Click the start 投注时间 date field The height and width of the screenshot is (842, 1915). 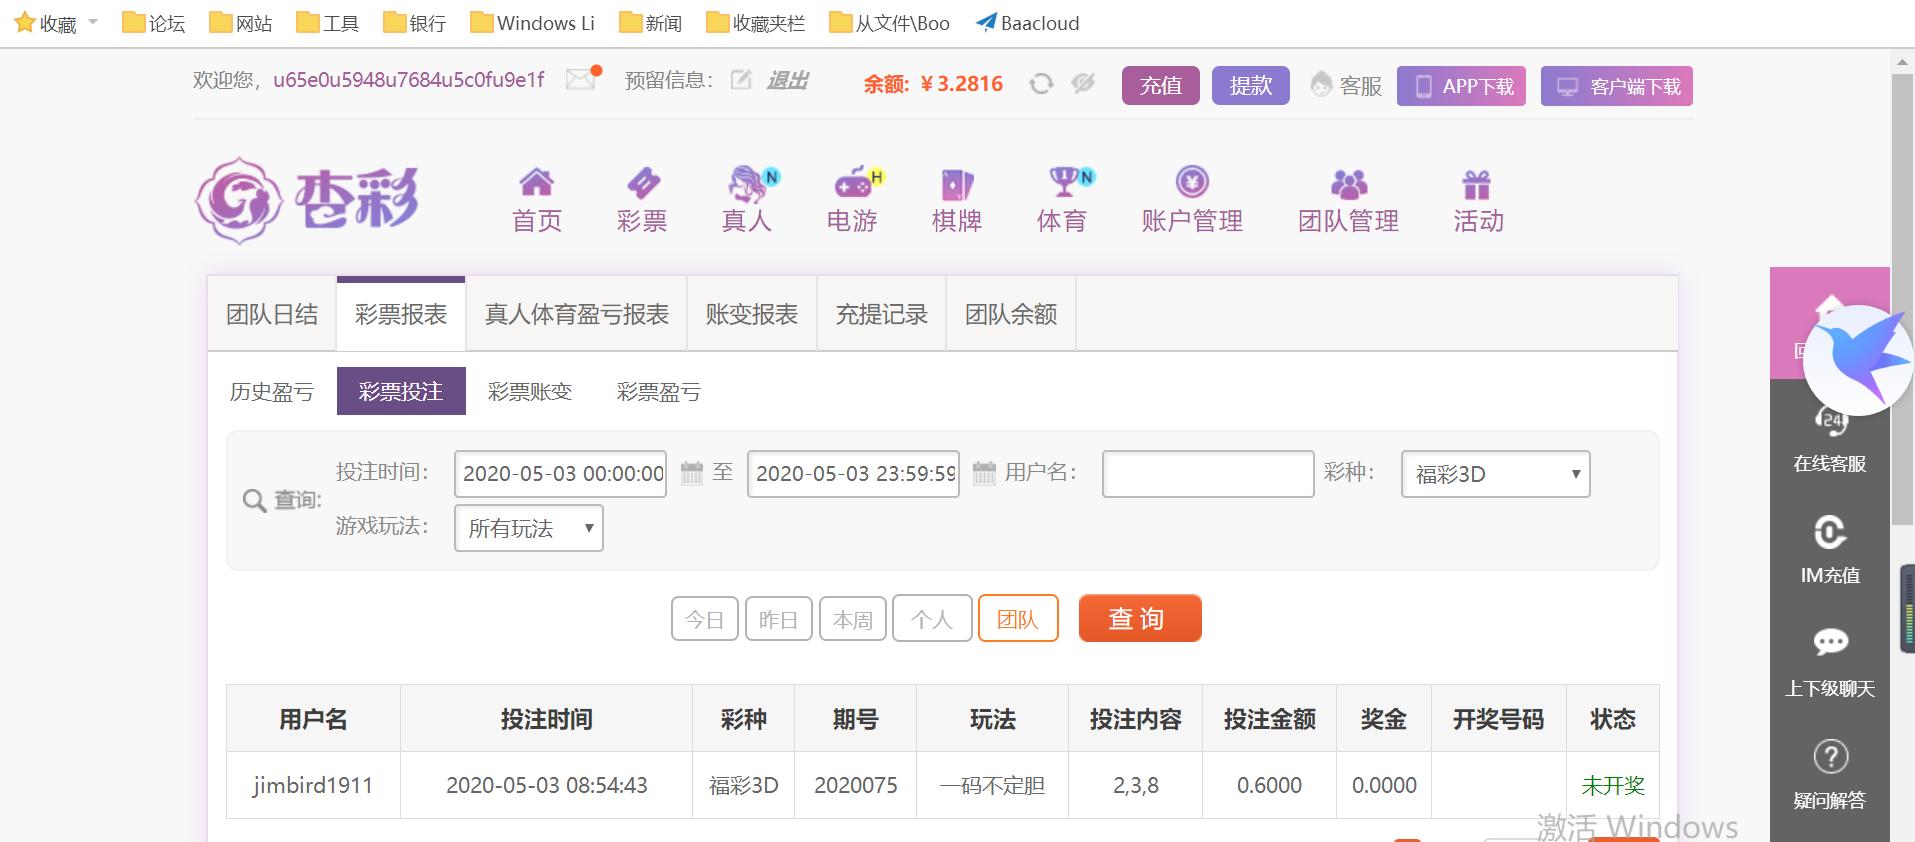coord(560,474)
